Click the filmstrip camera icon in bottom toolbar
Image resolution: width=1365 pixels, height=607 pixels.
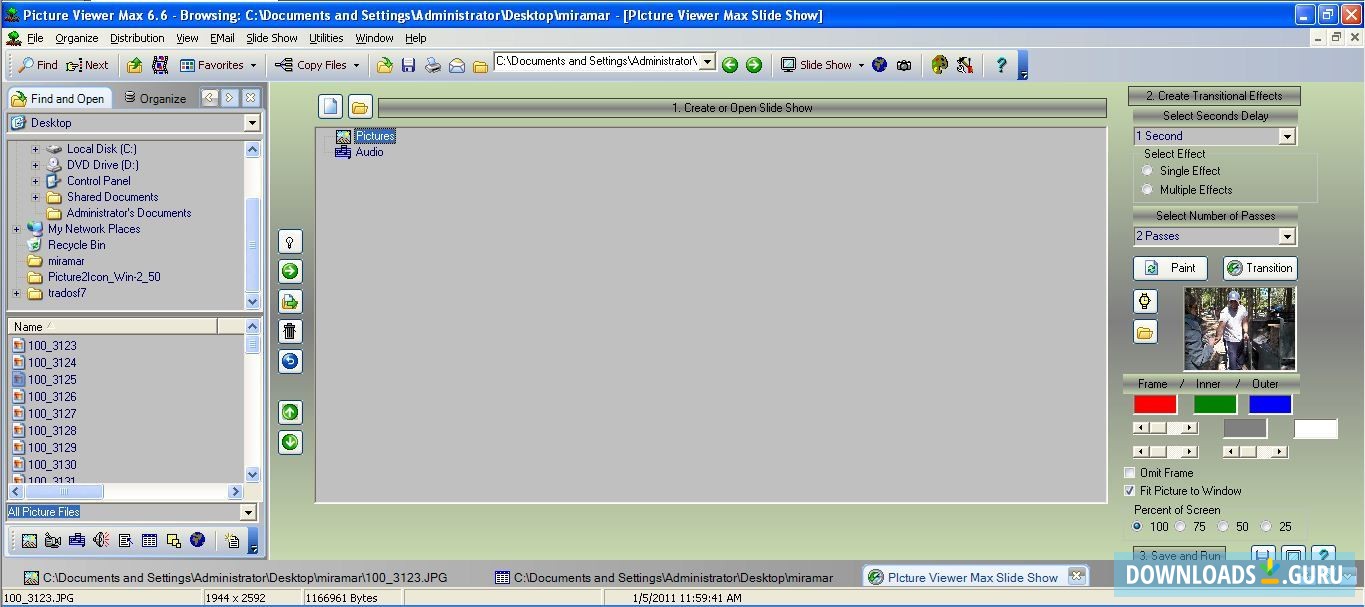pyautogui.click(x=52, y=540)
